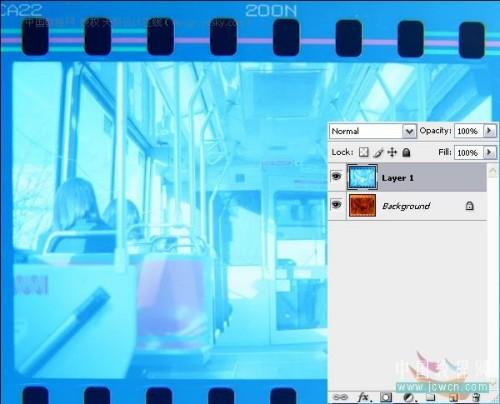The image size is (500, 404).
Task: Hide Layer 1 with eye icon
Action: pyautogui.click(x=337, y=176)
